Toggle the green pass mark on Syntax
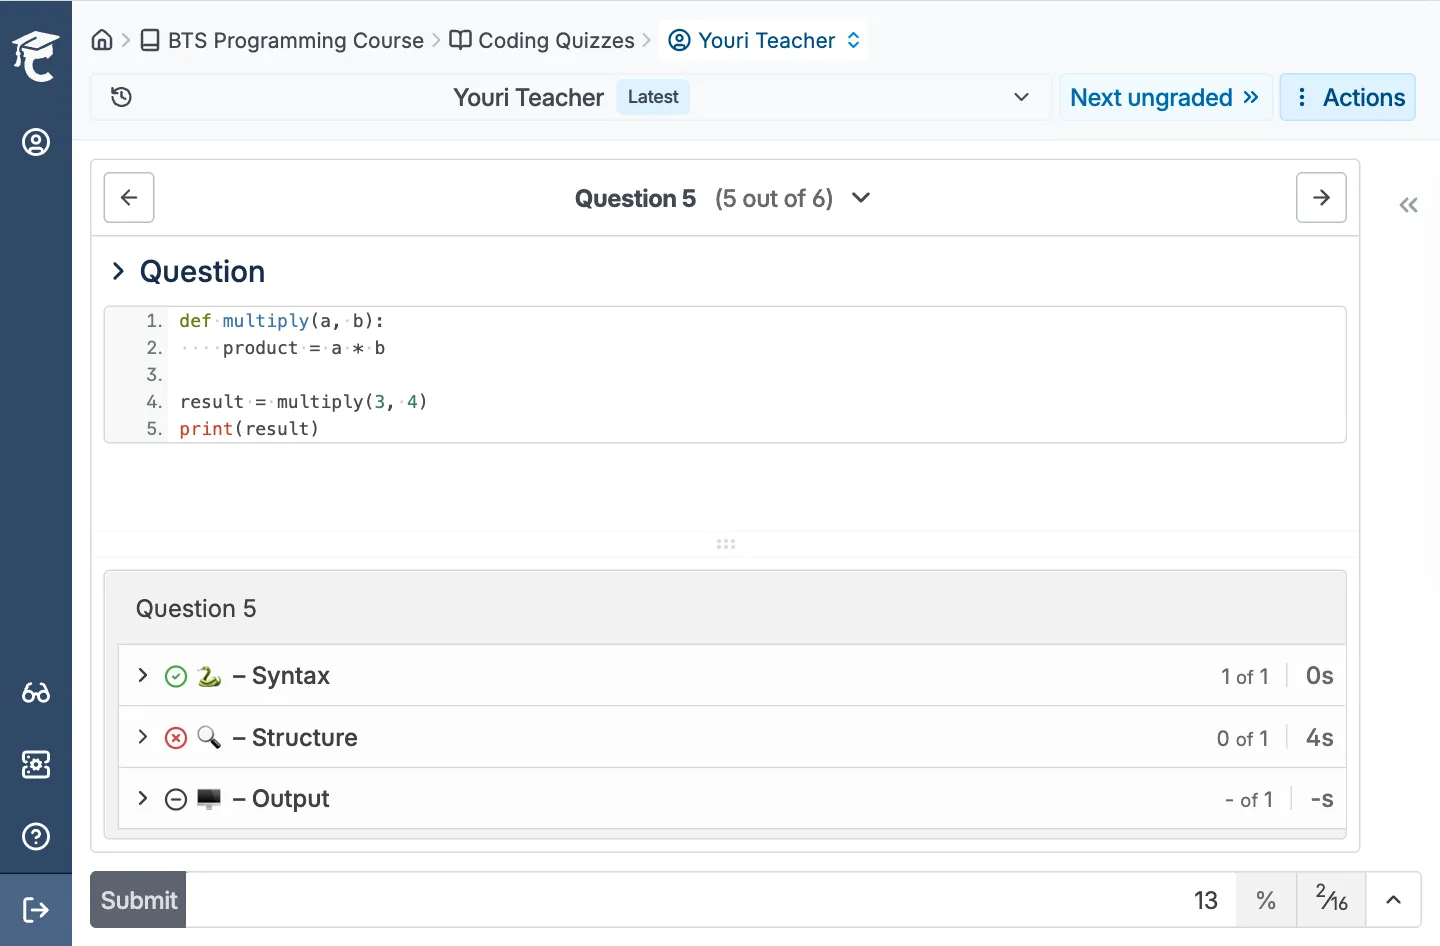1440x946 pixels. pyautogui.click(x=176, y=676)
